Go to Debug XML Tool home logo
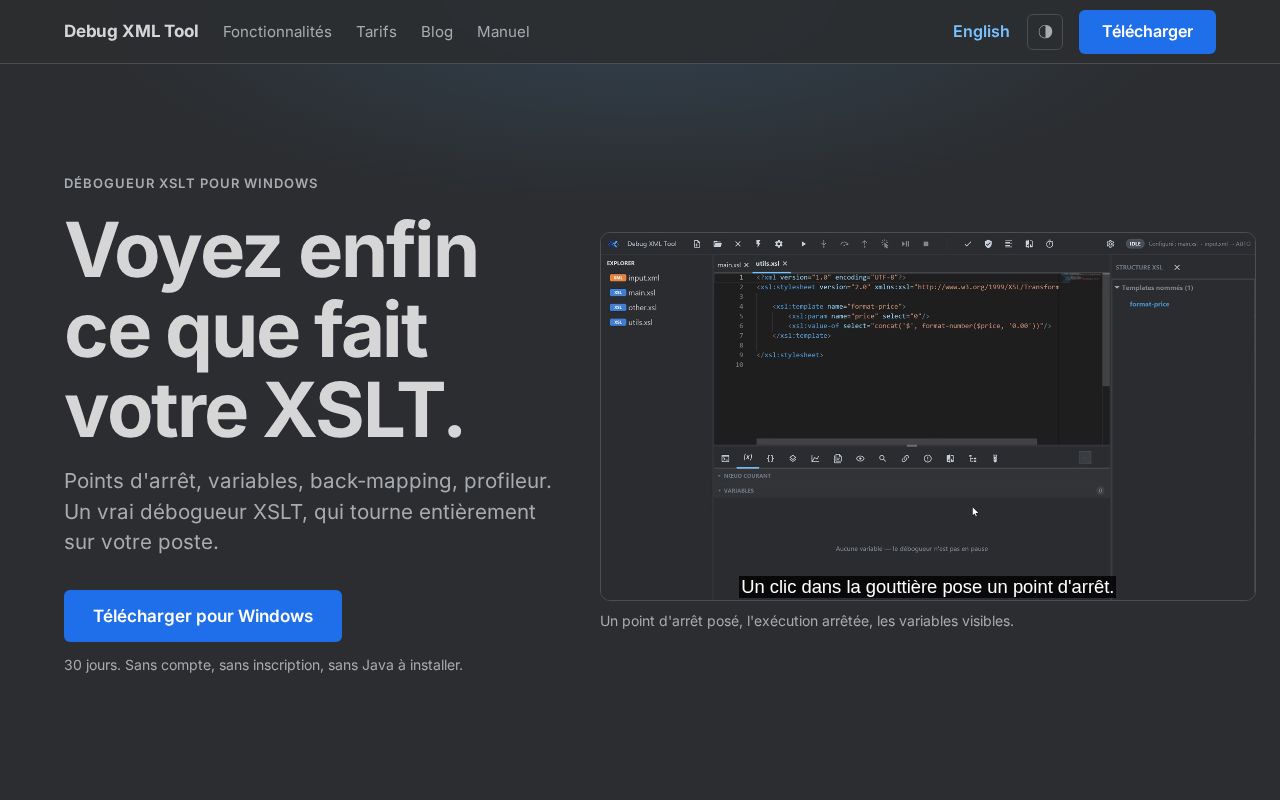This screenshot has width=1280, height=800. pyautogui.click(x=131, y=32)
